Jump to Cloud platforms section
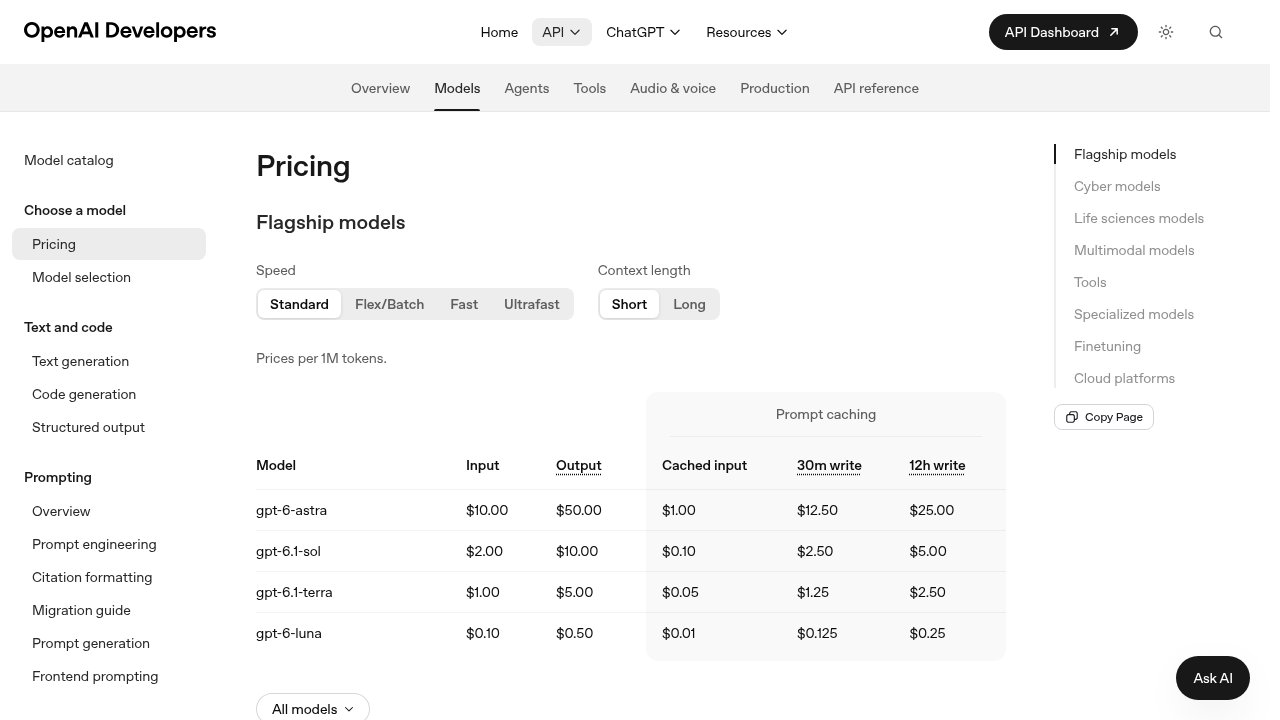Image resolution: width=1280 pixels, height=720 pixels. (1124, 378)
